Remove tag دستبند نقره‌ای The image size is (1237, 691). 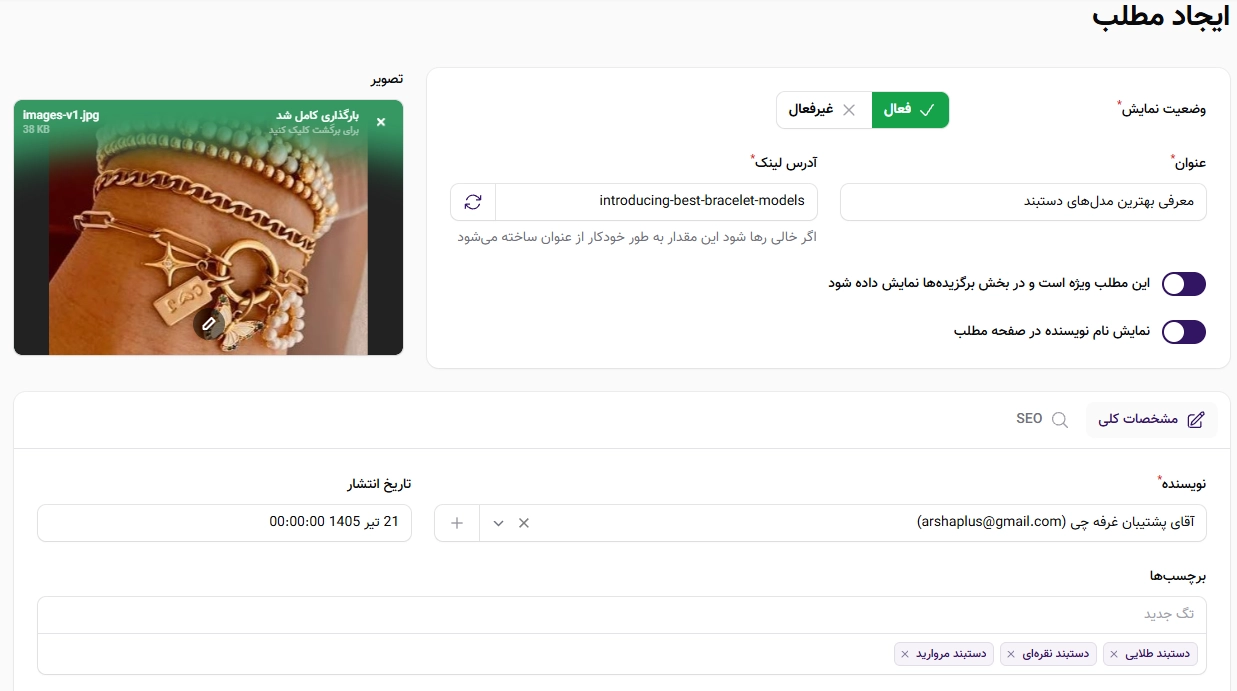coord(1010,654)
